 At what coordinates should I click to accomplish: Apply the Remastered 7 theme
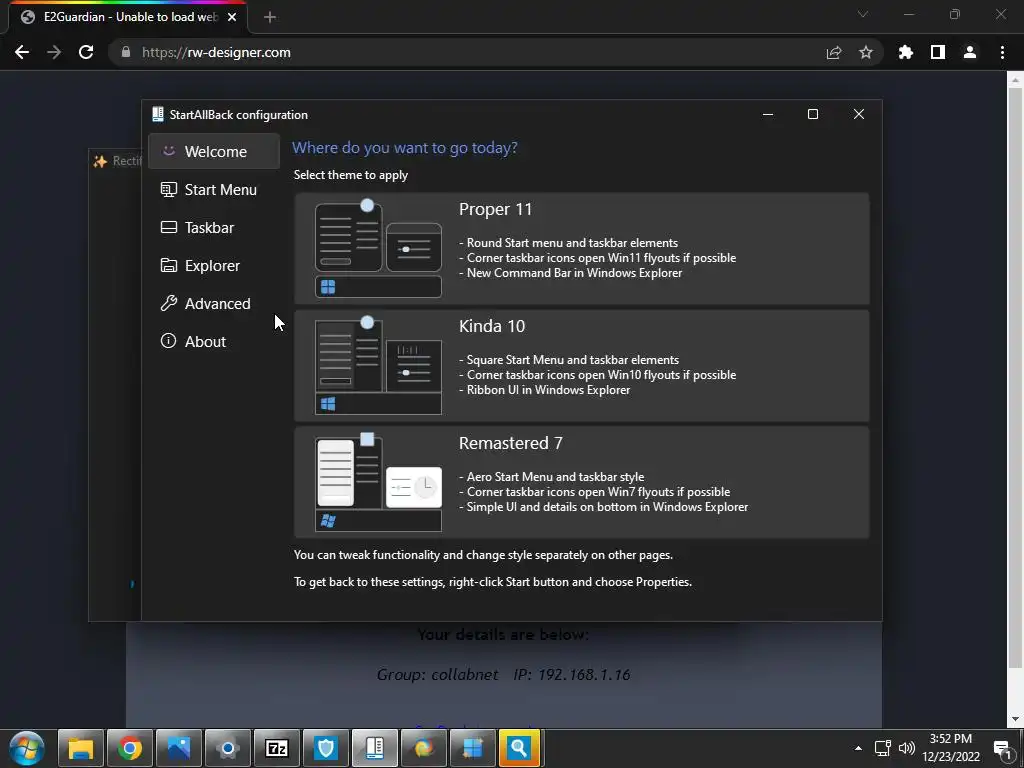click(581, 482)
